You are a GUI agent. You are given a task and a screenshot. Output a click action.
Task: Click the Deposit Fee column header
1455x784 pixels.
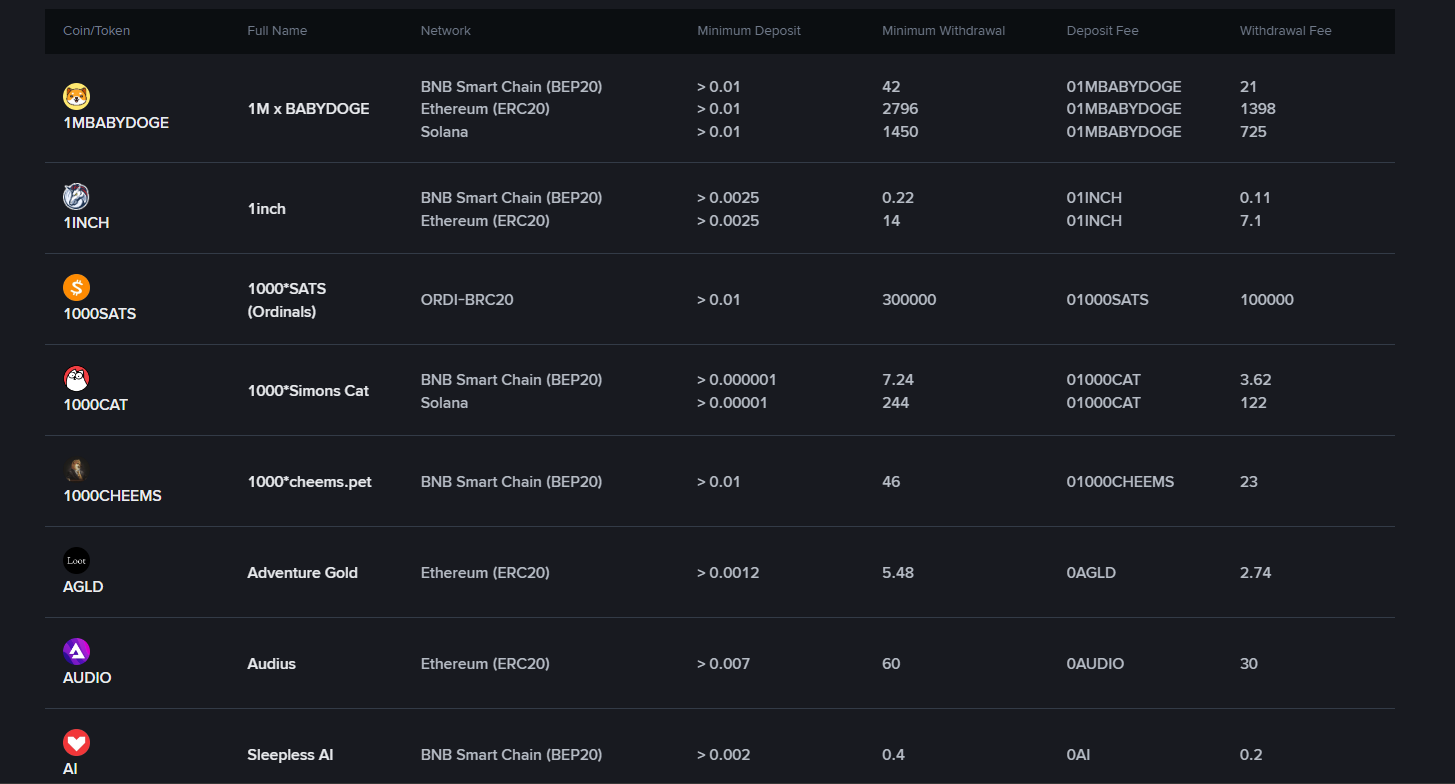[1103, 31]
